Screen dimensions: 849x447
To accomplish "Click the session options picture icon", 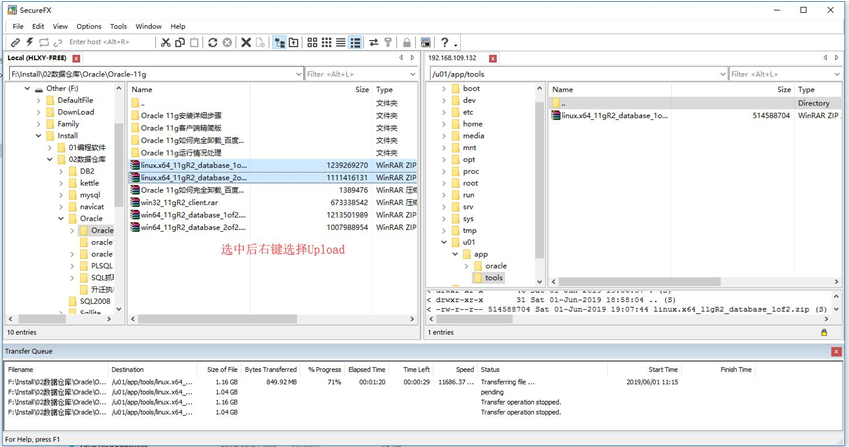I will [426, 42].
